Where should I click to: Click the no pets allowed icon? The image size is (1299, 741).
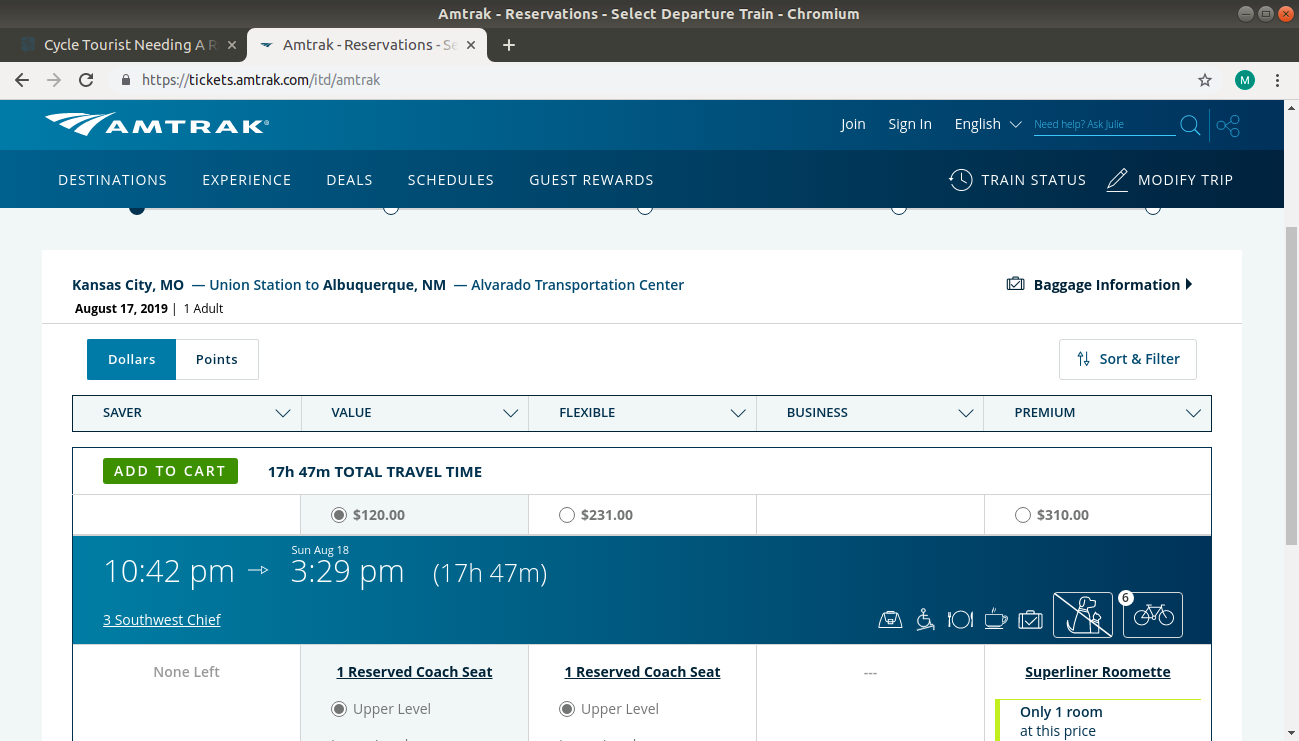tap(1083, 615)
